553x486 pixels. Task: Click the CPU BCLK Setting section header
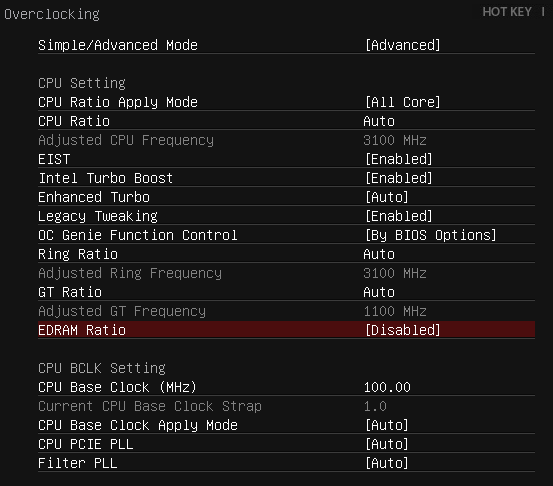click(102, 369)
